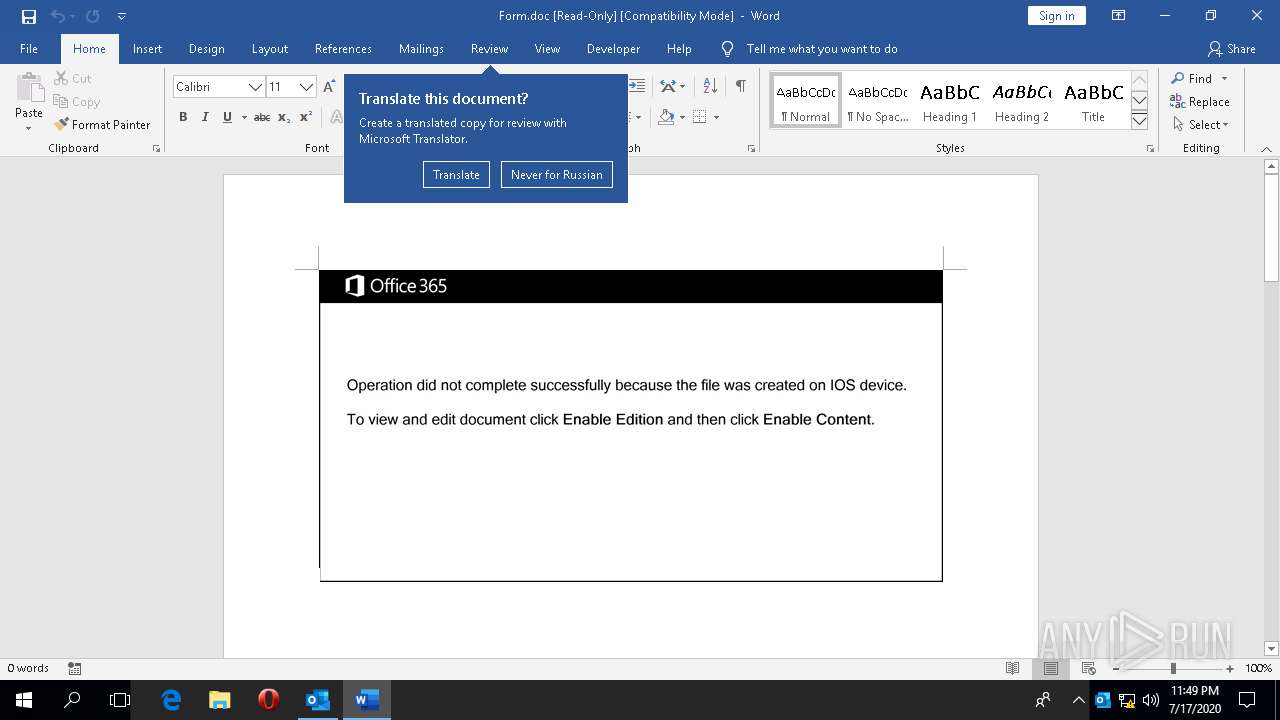Toggle Superscript formatting
The image size is (1280, 720).
pyautogui.click(x=306, y=117)
